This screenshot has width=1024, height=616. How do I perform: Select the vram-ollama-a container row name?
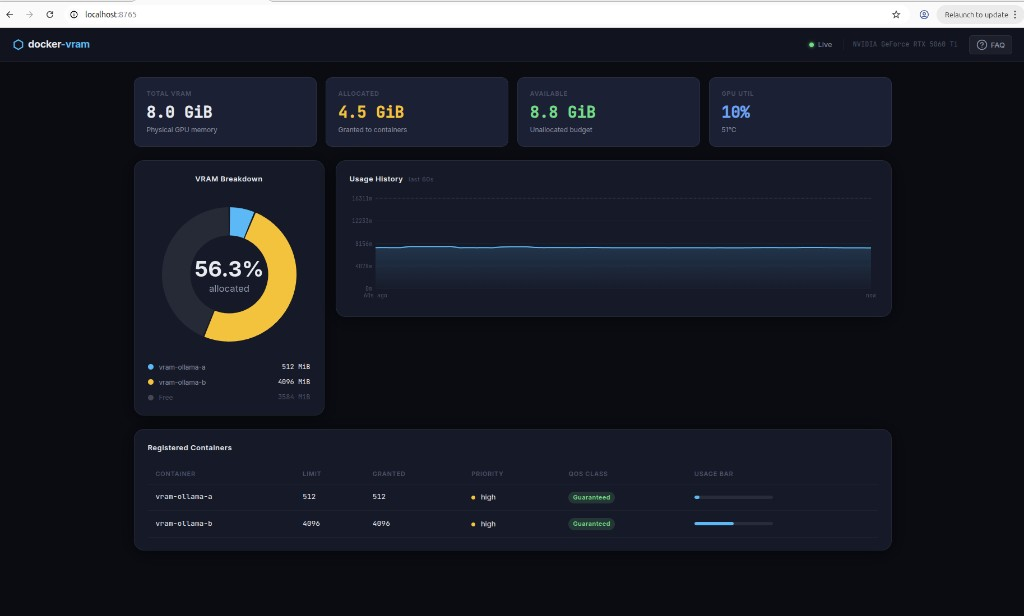coord(184,496)
